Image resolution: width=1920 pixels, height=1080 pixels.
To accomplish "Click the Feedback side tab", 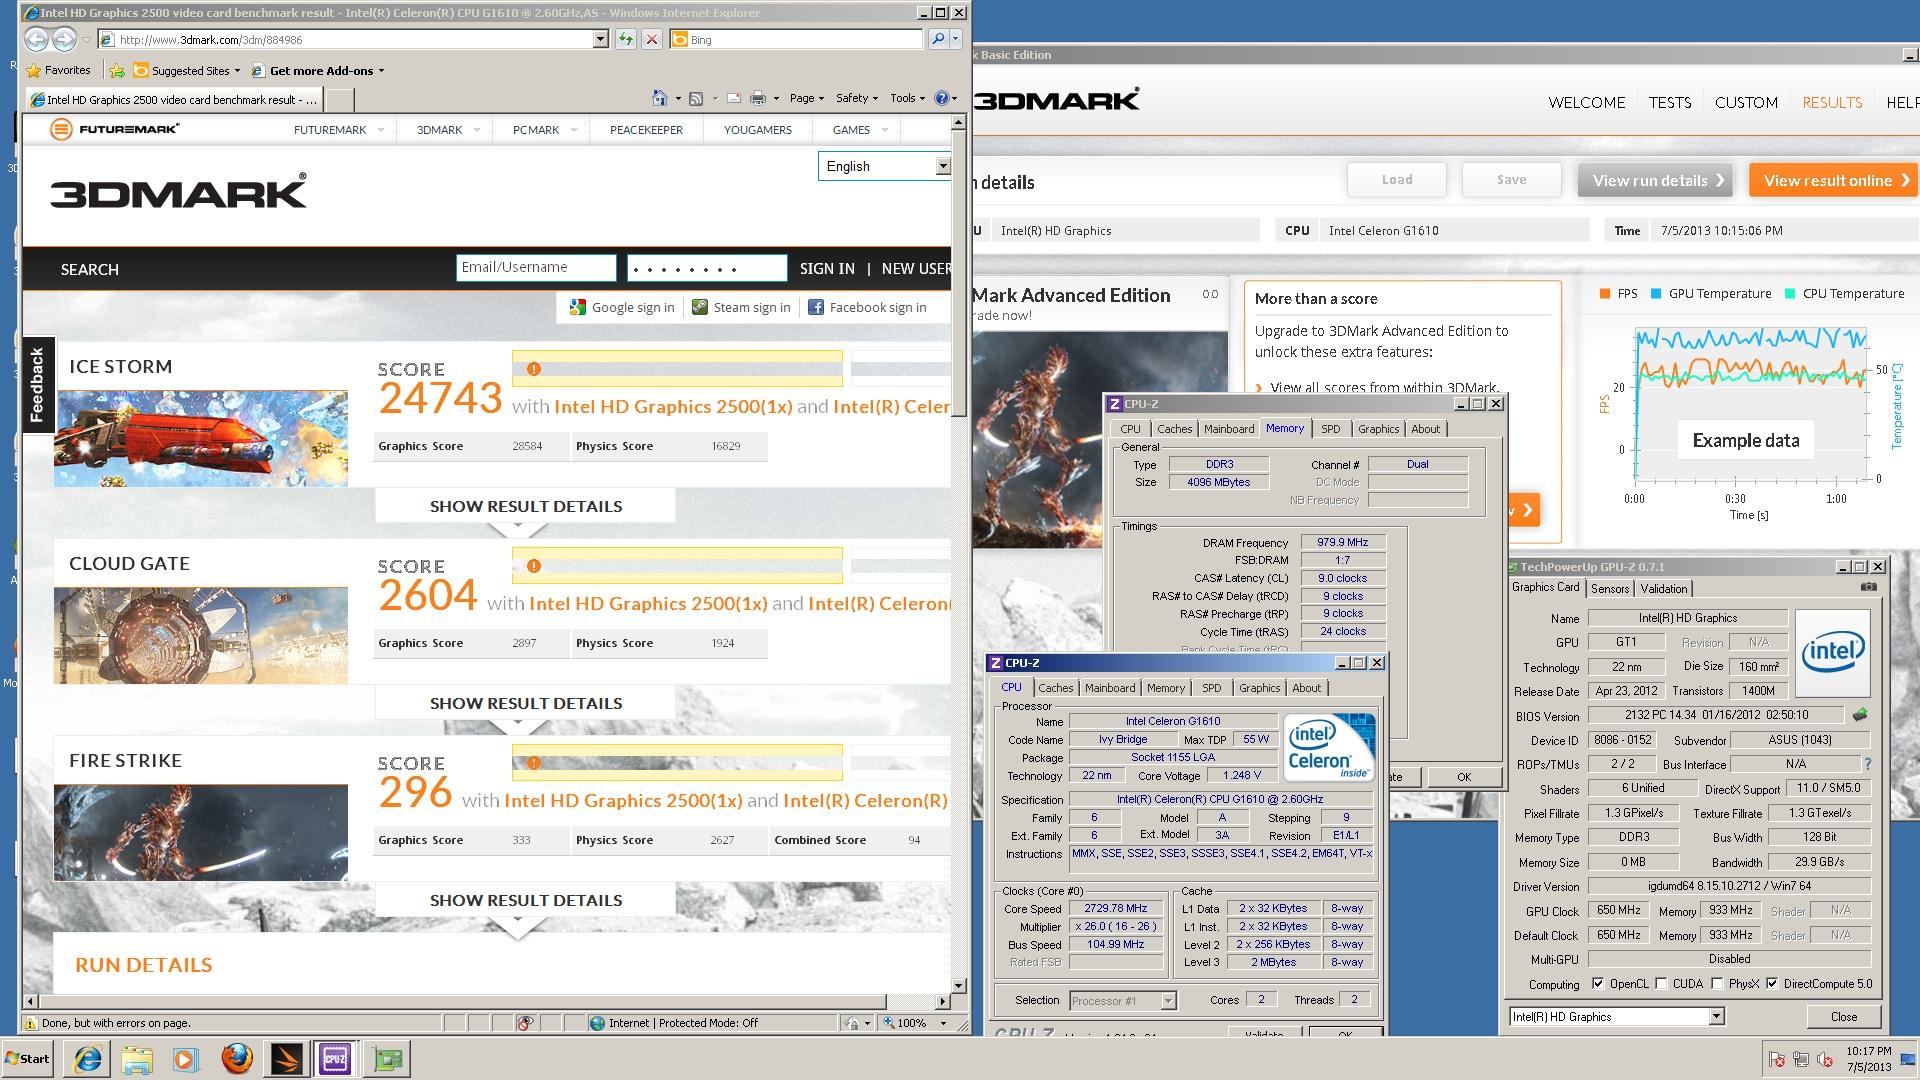I will [x=37, y=384].
